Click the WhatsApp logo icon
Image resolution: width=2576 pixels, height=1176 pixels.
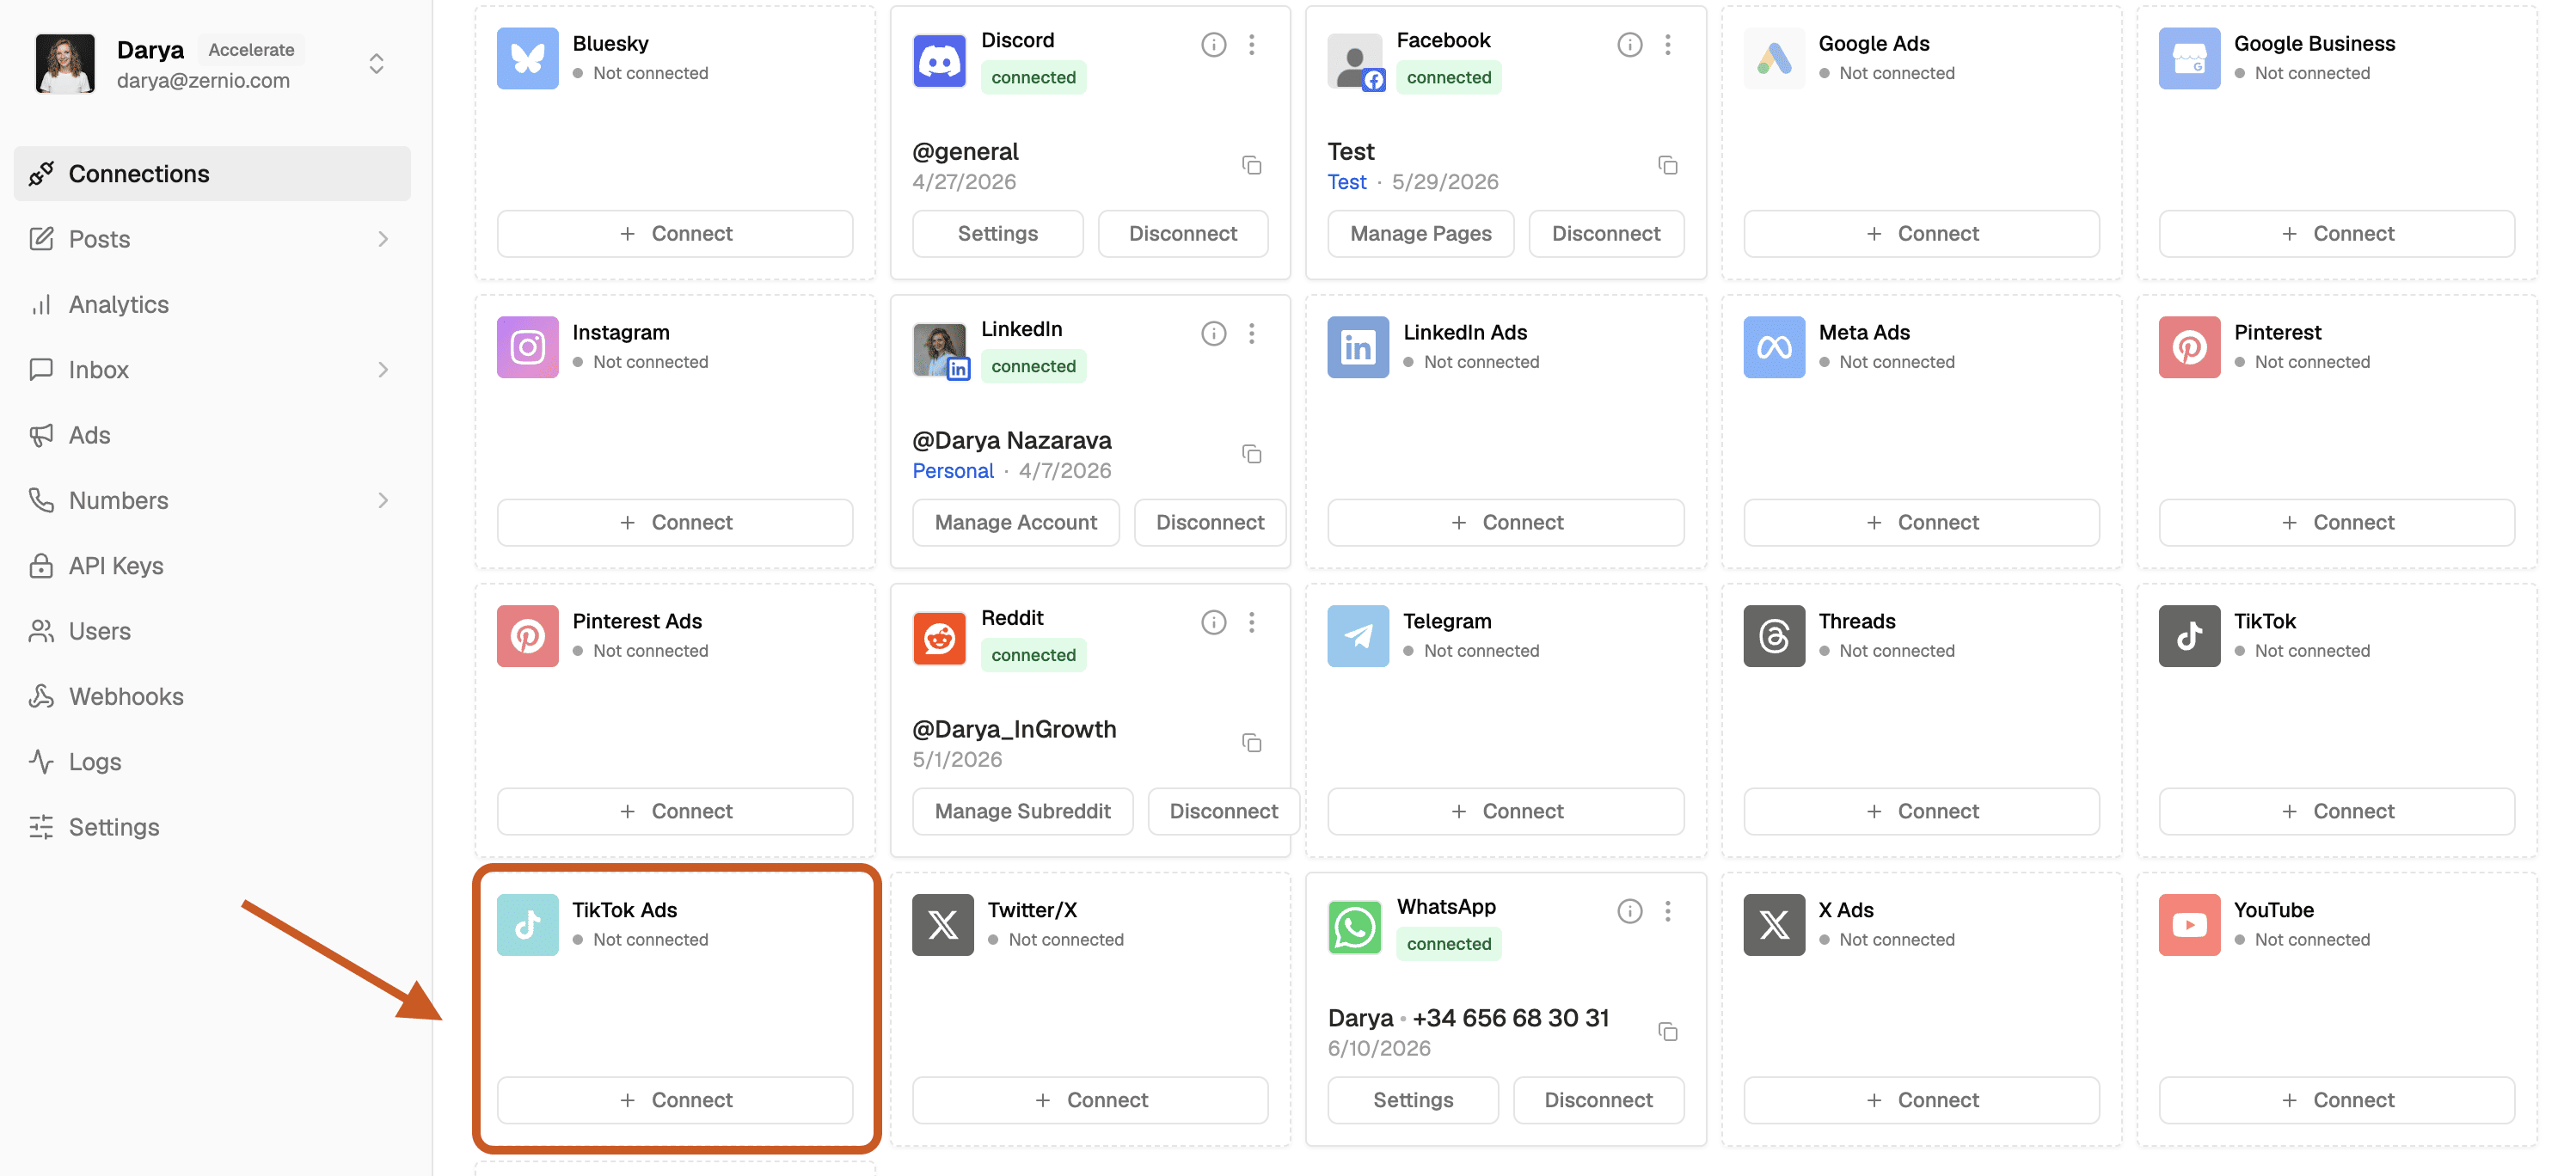(1354, 927)
